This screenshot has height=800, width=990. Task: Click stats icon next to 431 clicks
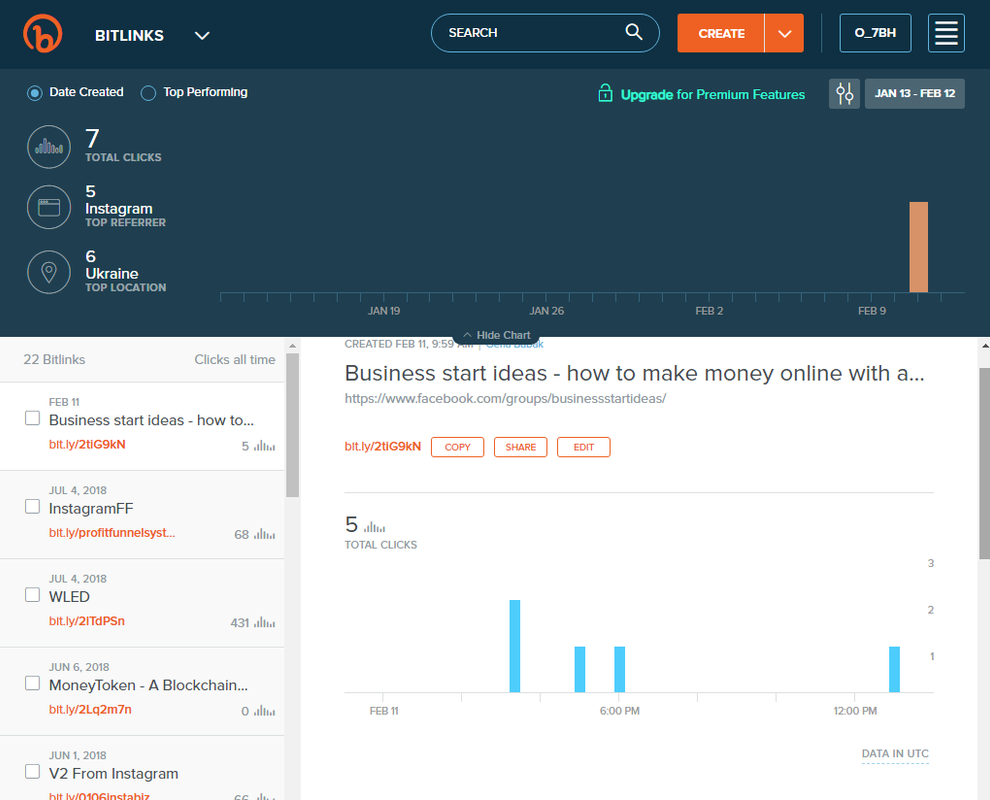click(x=265, y=623)
